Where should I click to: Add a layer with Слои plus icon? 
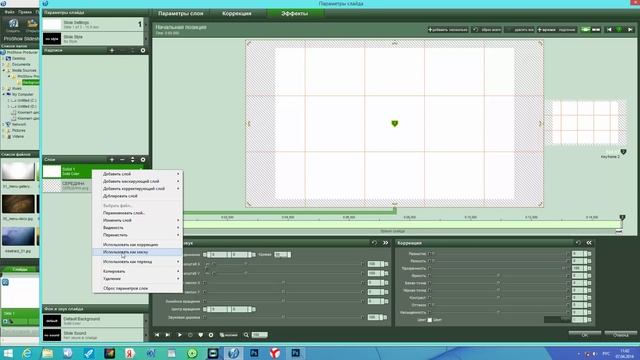pos(112,160)
